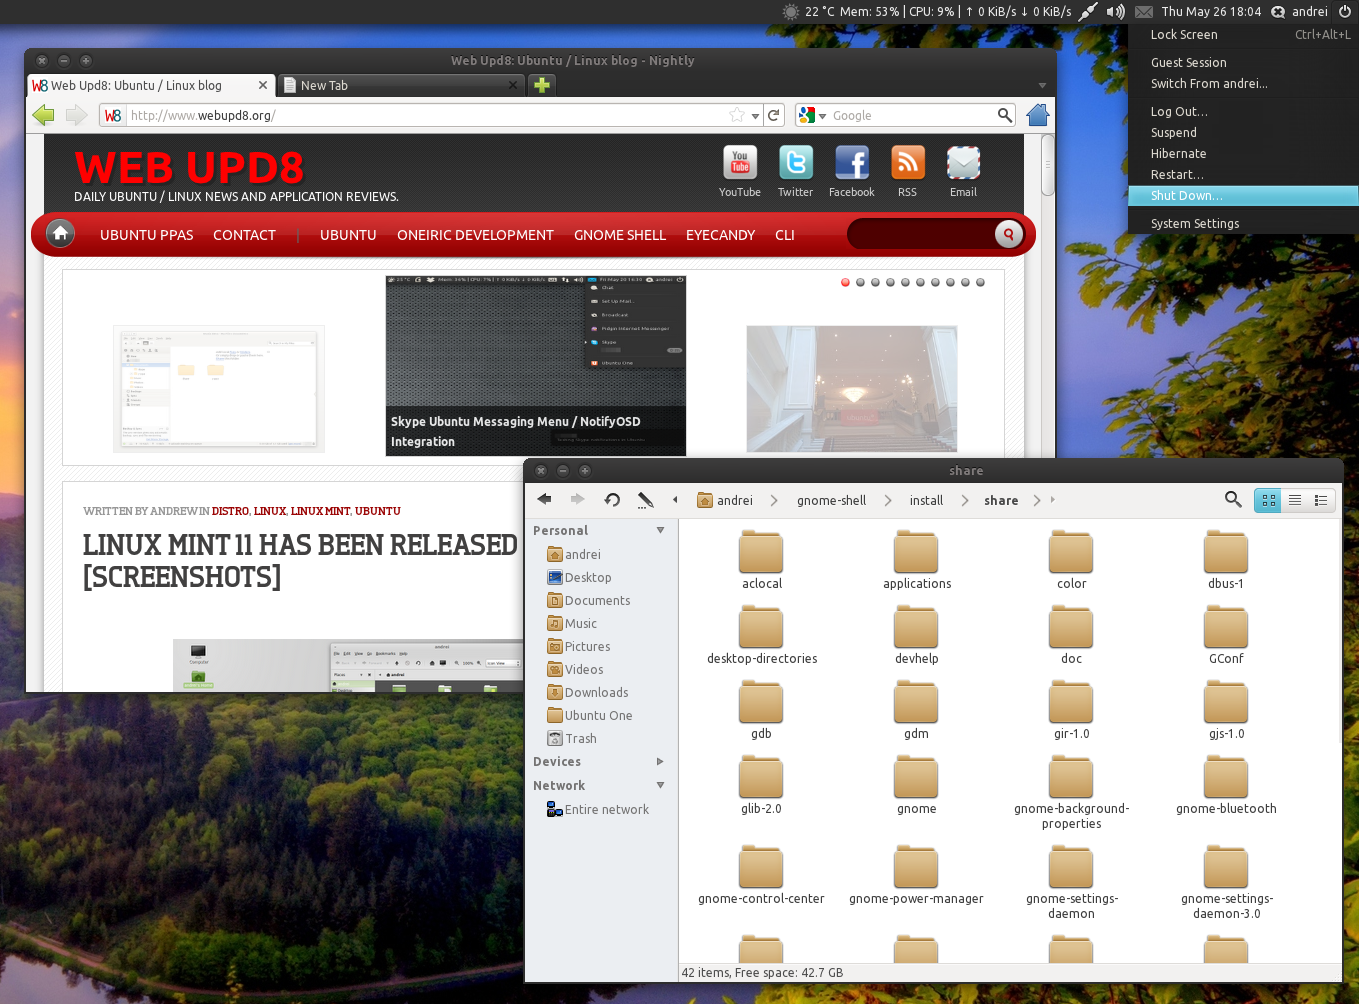This screenshot has height=1004, width=1359.
Task: Click the power icon in the top panel
Action: [1345, 12]
